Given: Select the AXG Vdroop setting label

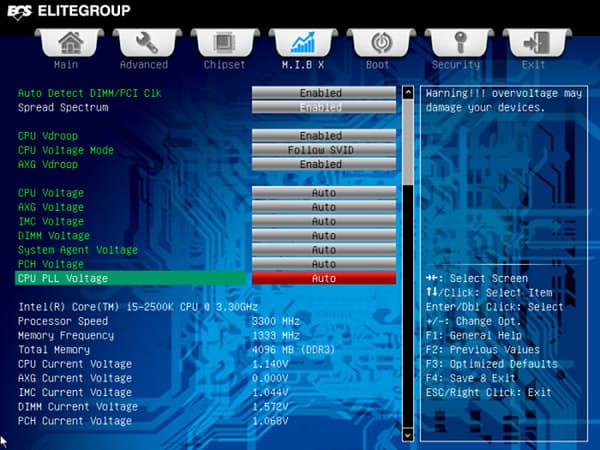Looking at the screenshot, I should click(48, 164).
